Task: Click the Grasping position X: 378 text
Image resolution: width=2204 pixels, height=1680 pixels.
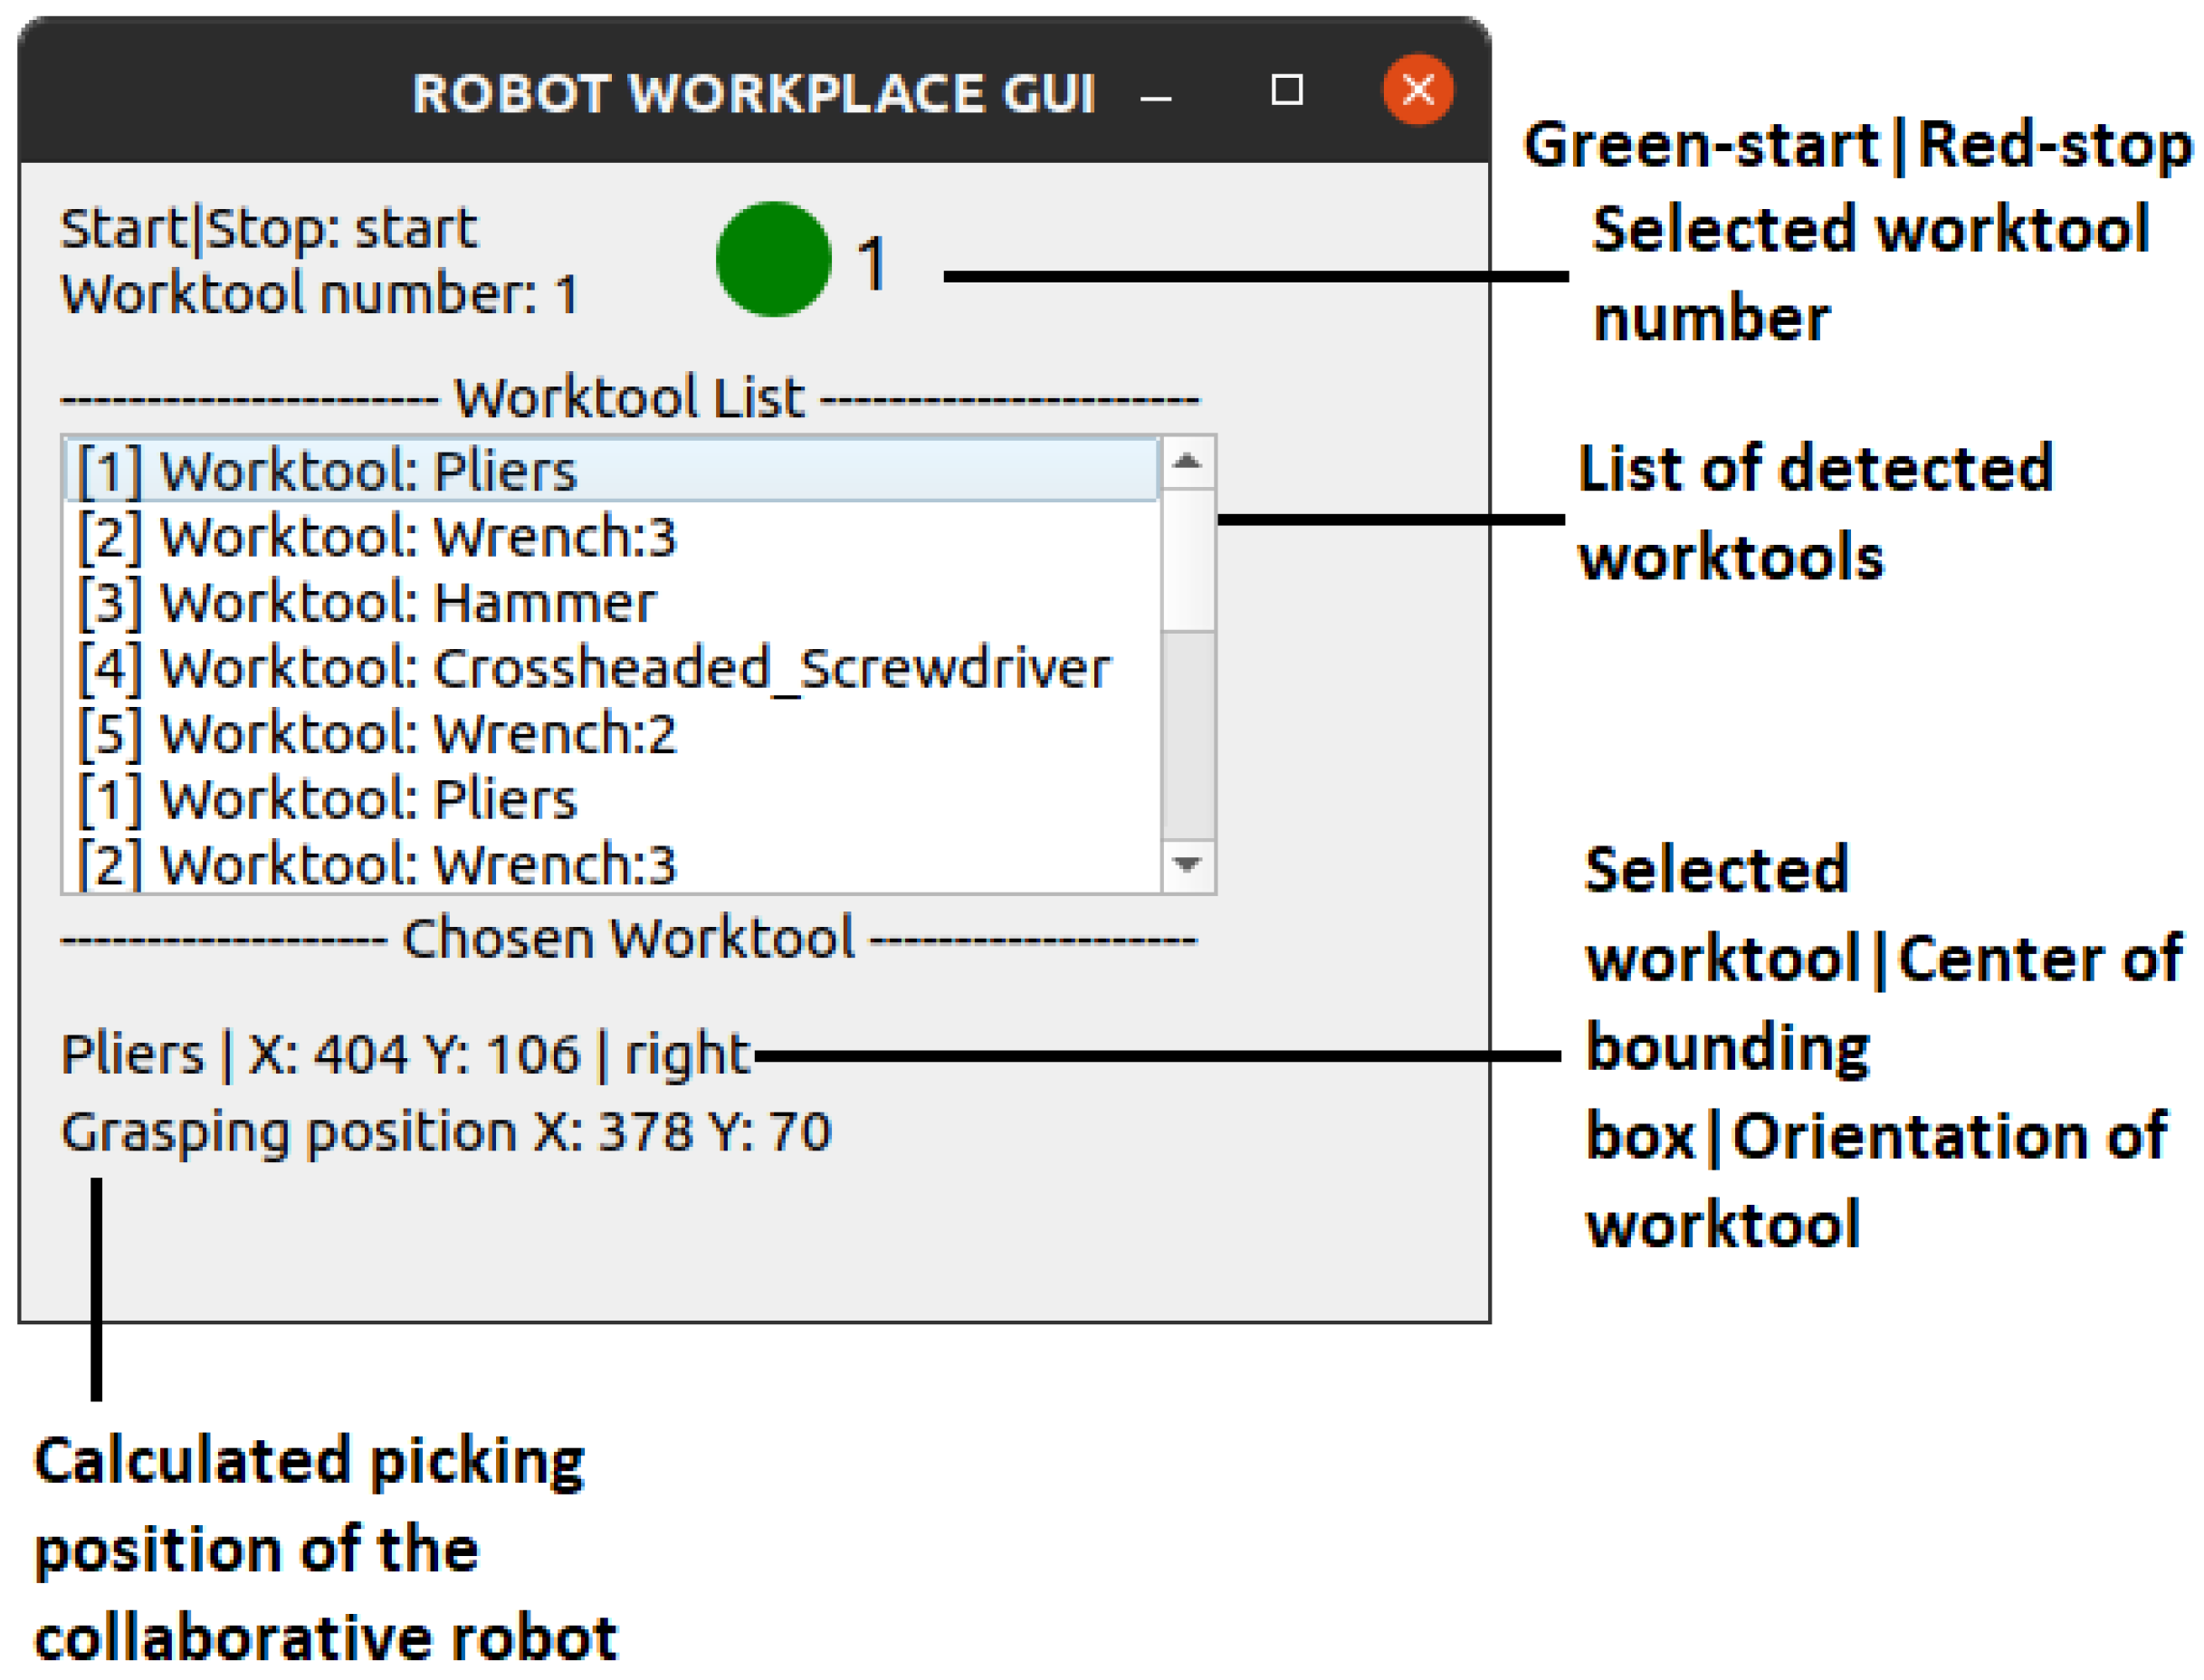Action: (x=446, y=1133)
